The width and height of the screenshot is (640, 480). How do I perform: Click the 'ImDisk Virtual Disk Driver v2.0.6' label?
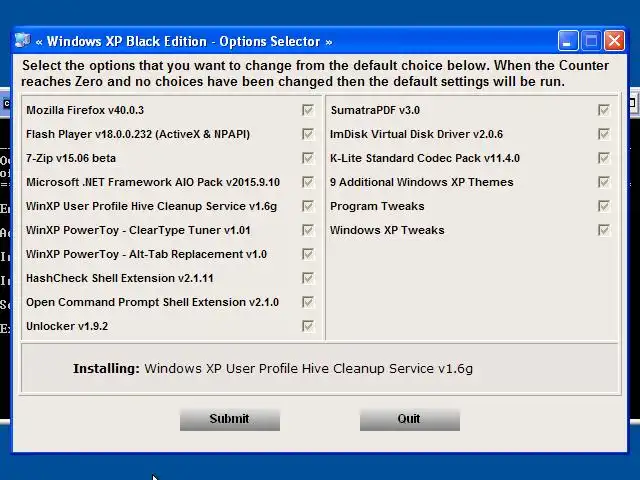click(x=416, y=134)
